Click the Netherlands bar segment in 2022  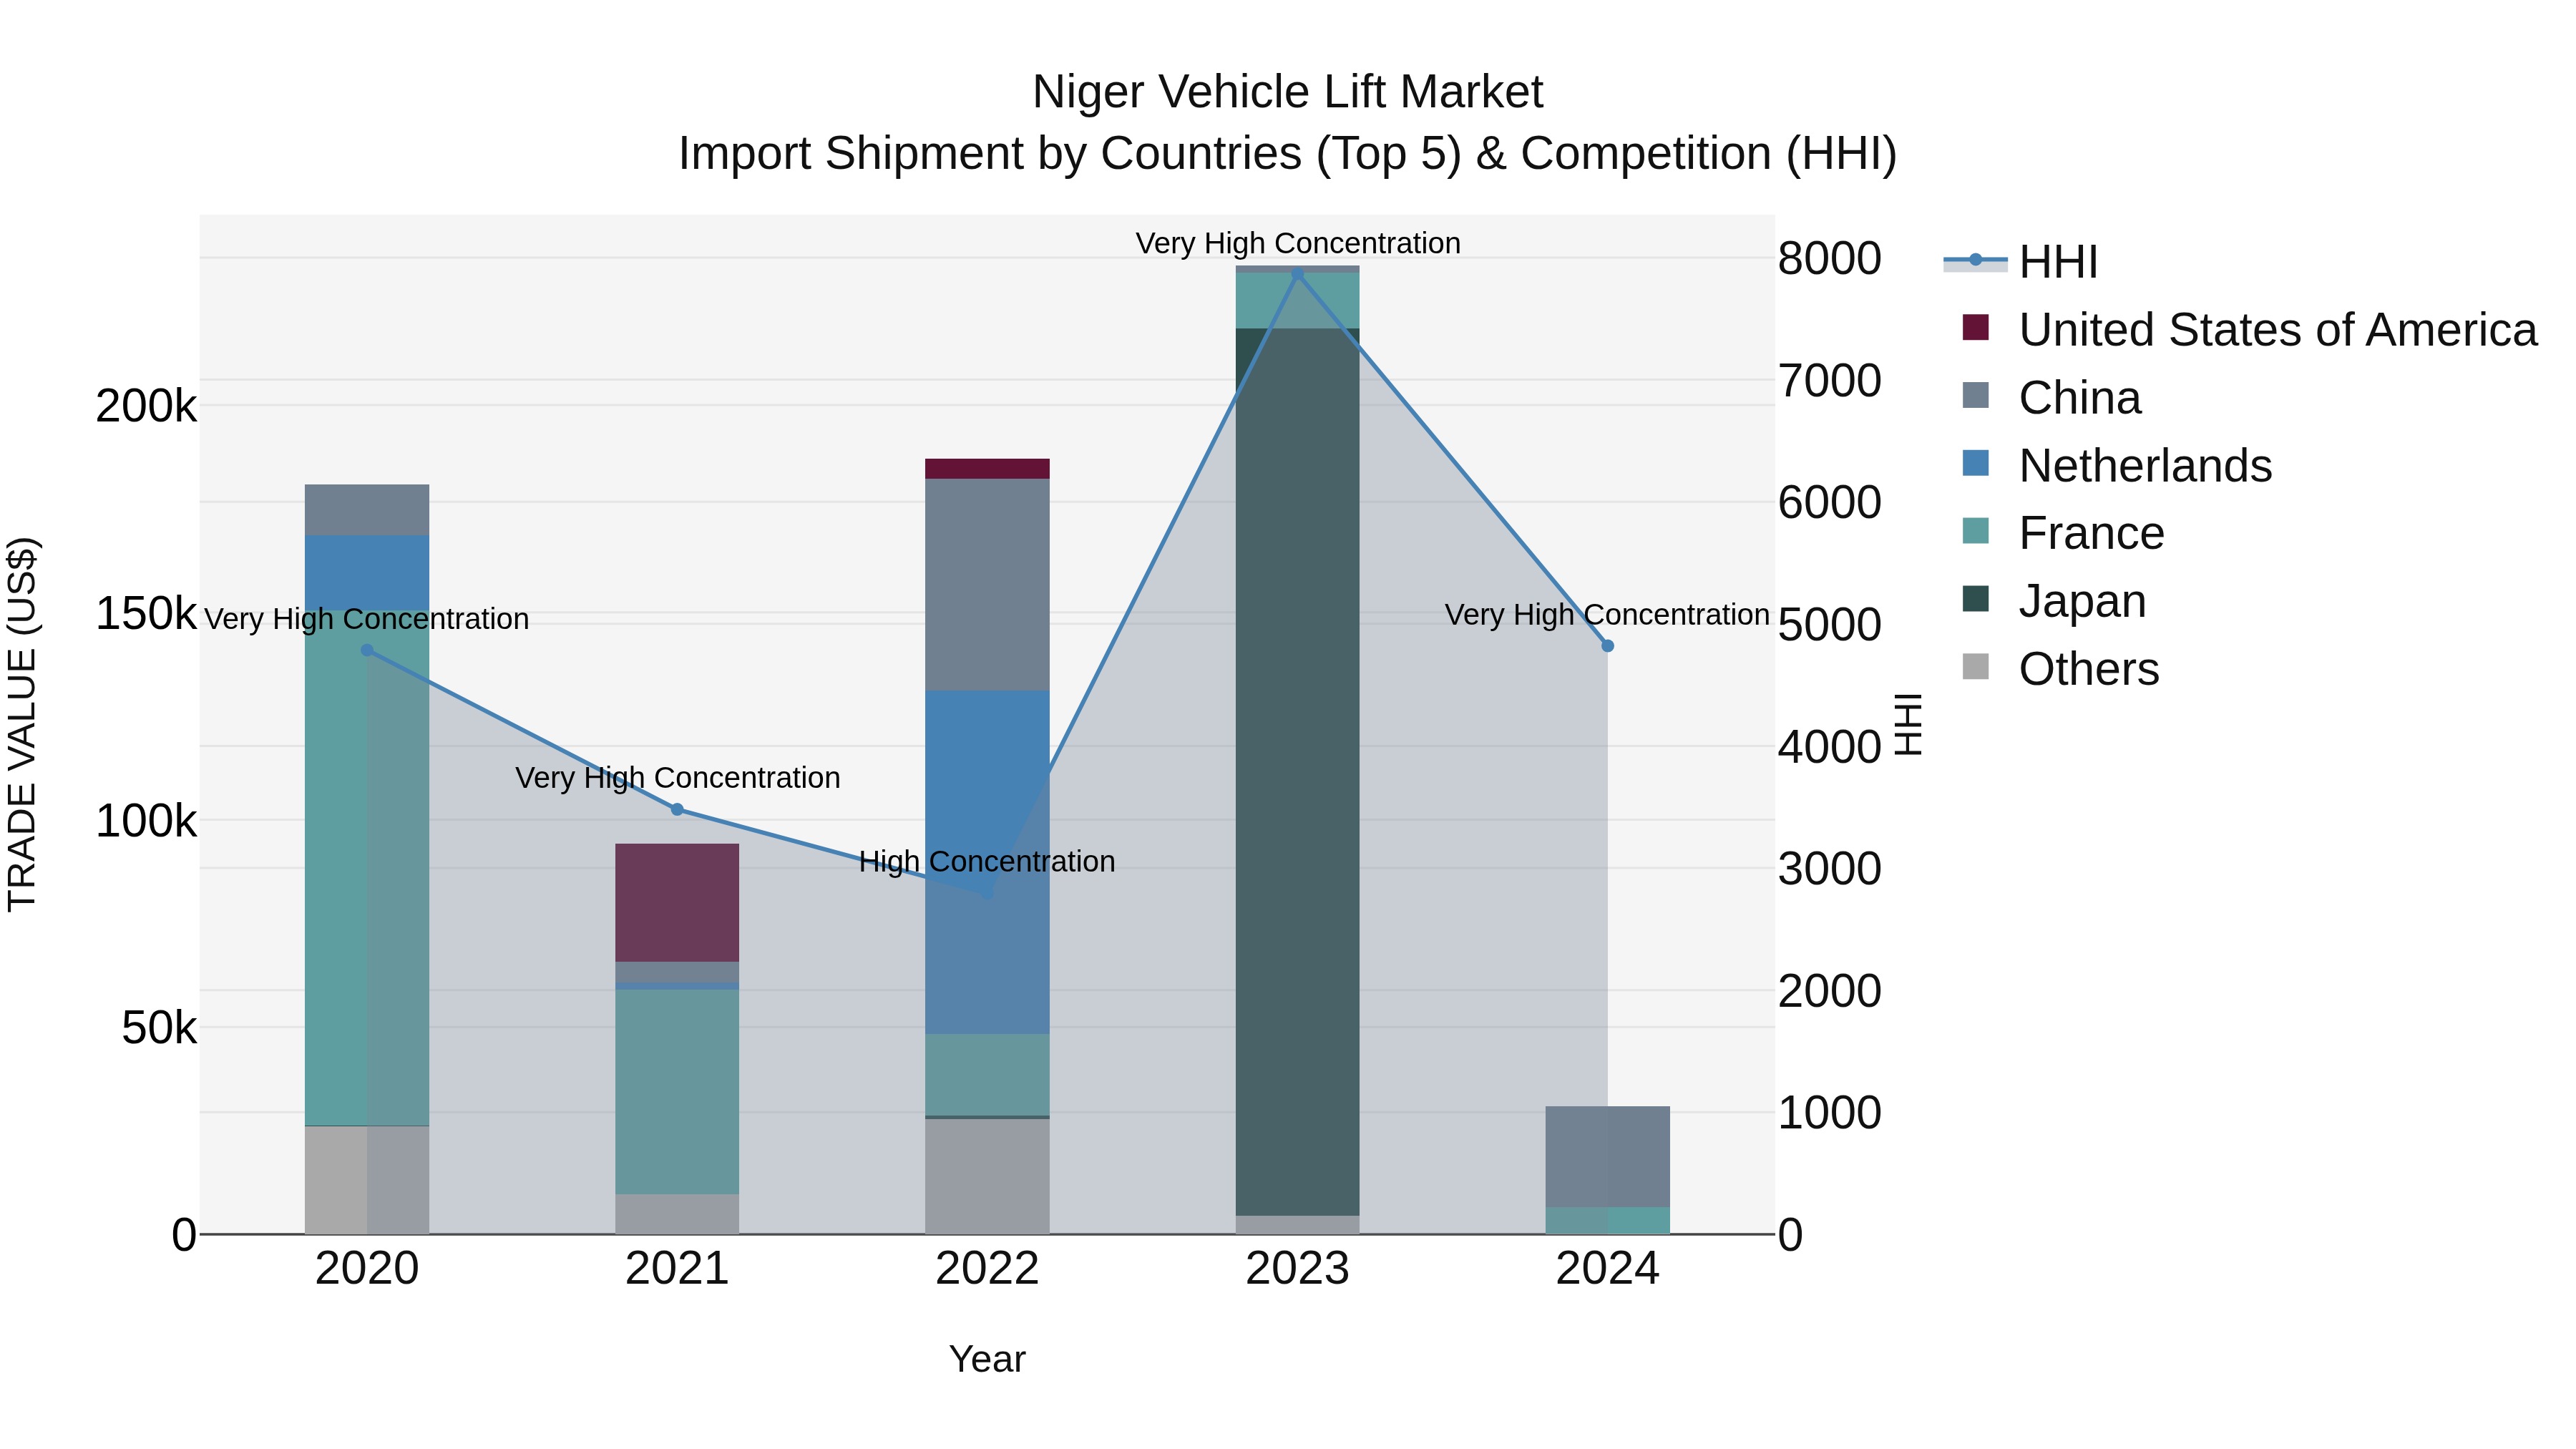(987, 862)
